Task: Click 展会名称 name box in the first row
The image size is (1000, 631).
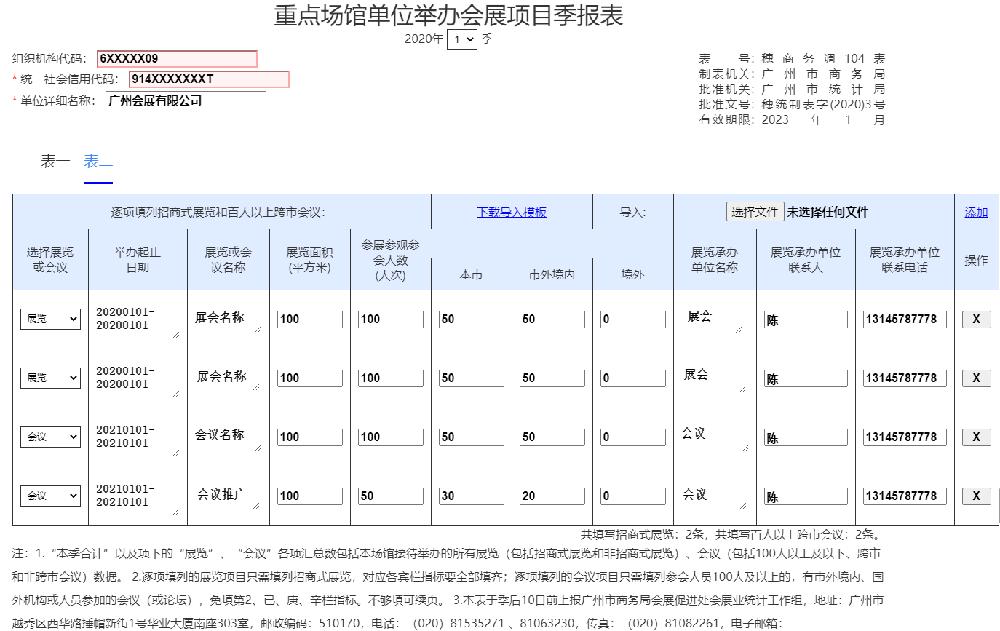Action: click(x=227, y=320)
